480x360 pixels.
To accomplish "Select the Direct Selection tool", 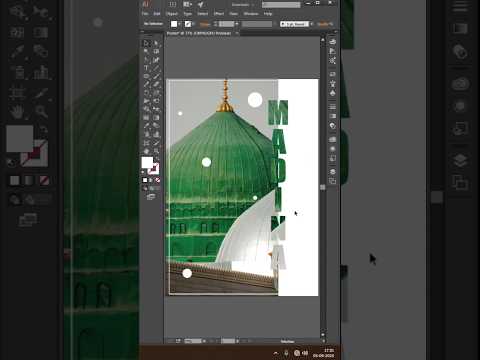I will pyautogui.click(x=156, y=43).
